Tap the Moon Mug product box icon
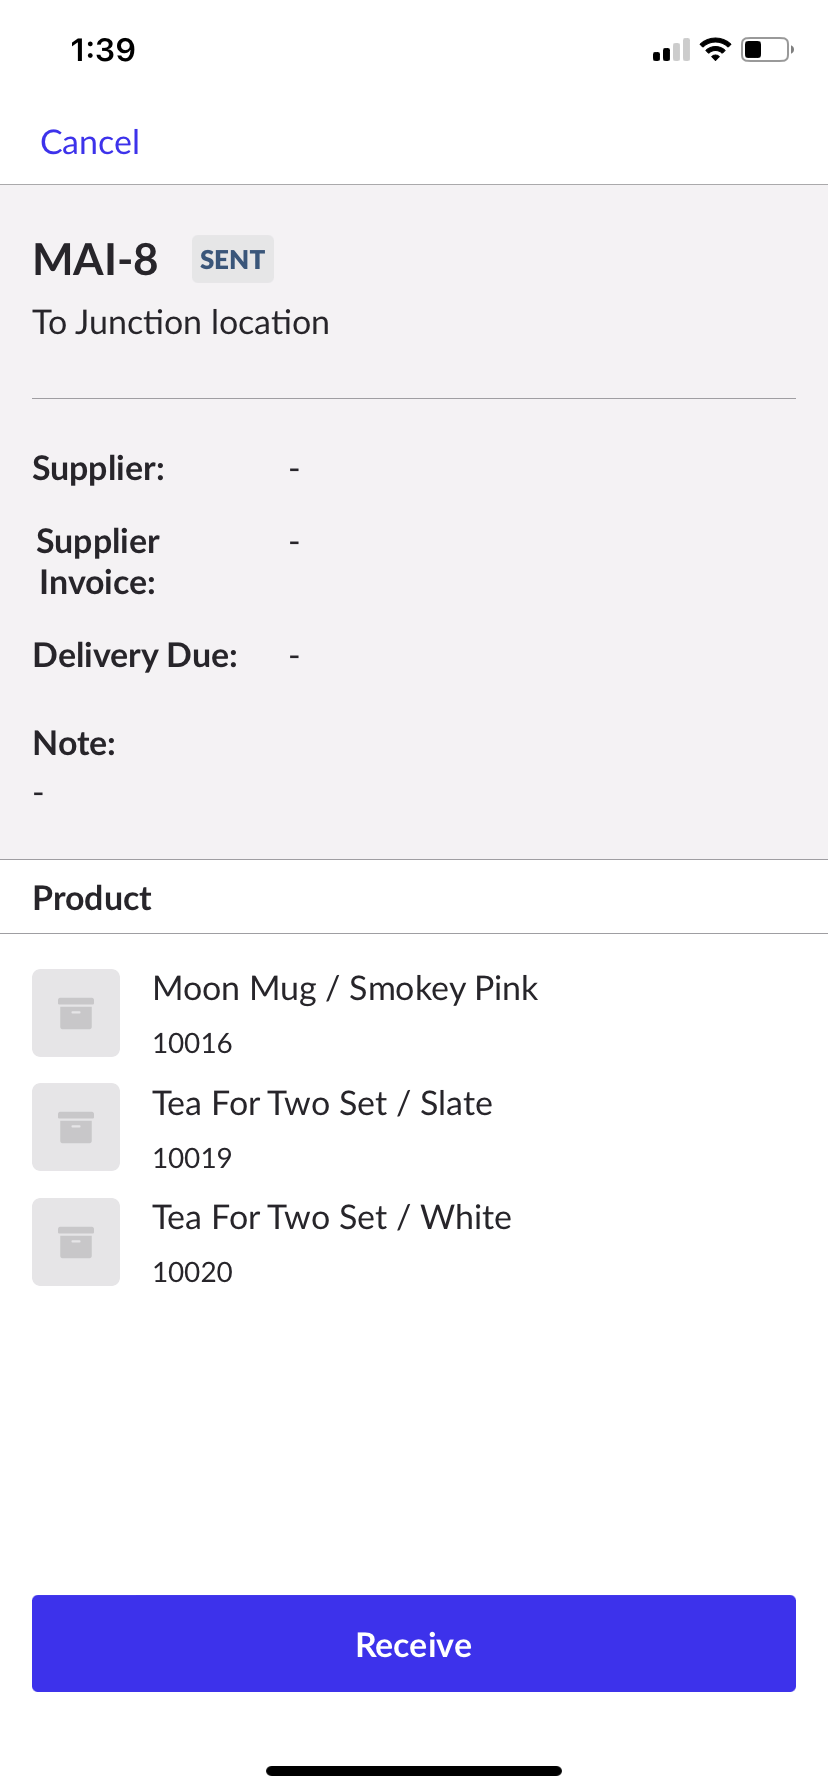The height and width of the screenshot is (1792, 828). tap(76, 1013)
